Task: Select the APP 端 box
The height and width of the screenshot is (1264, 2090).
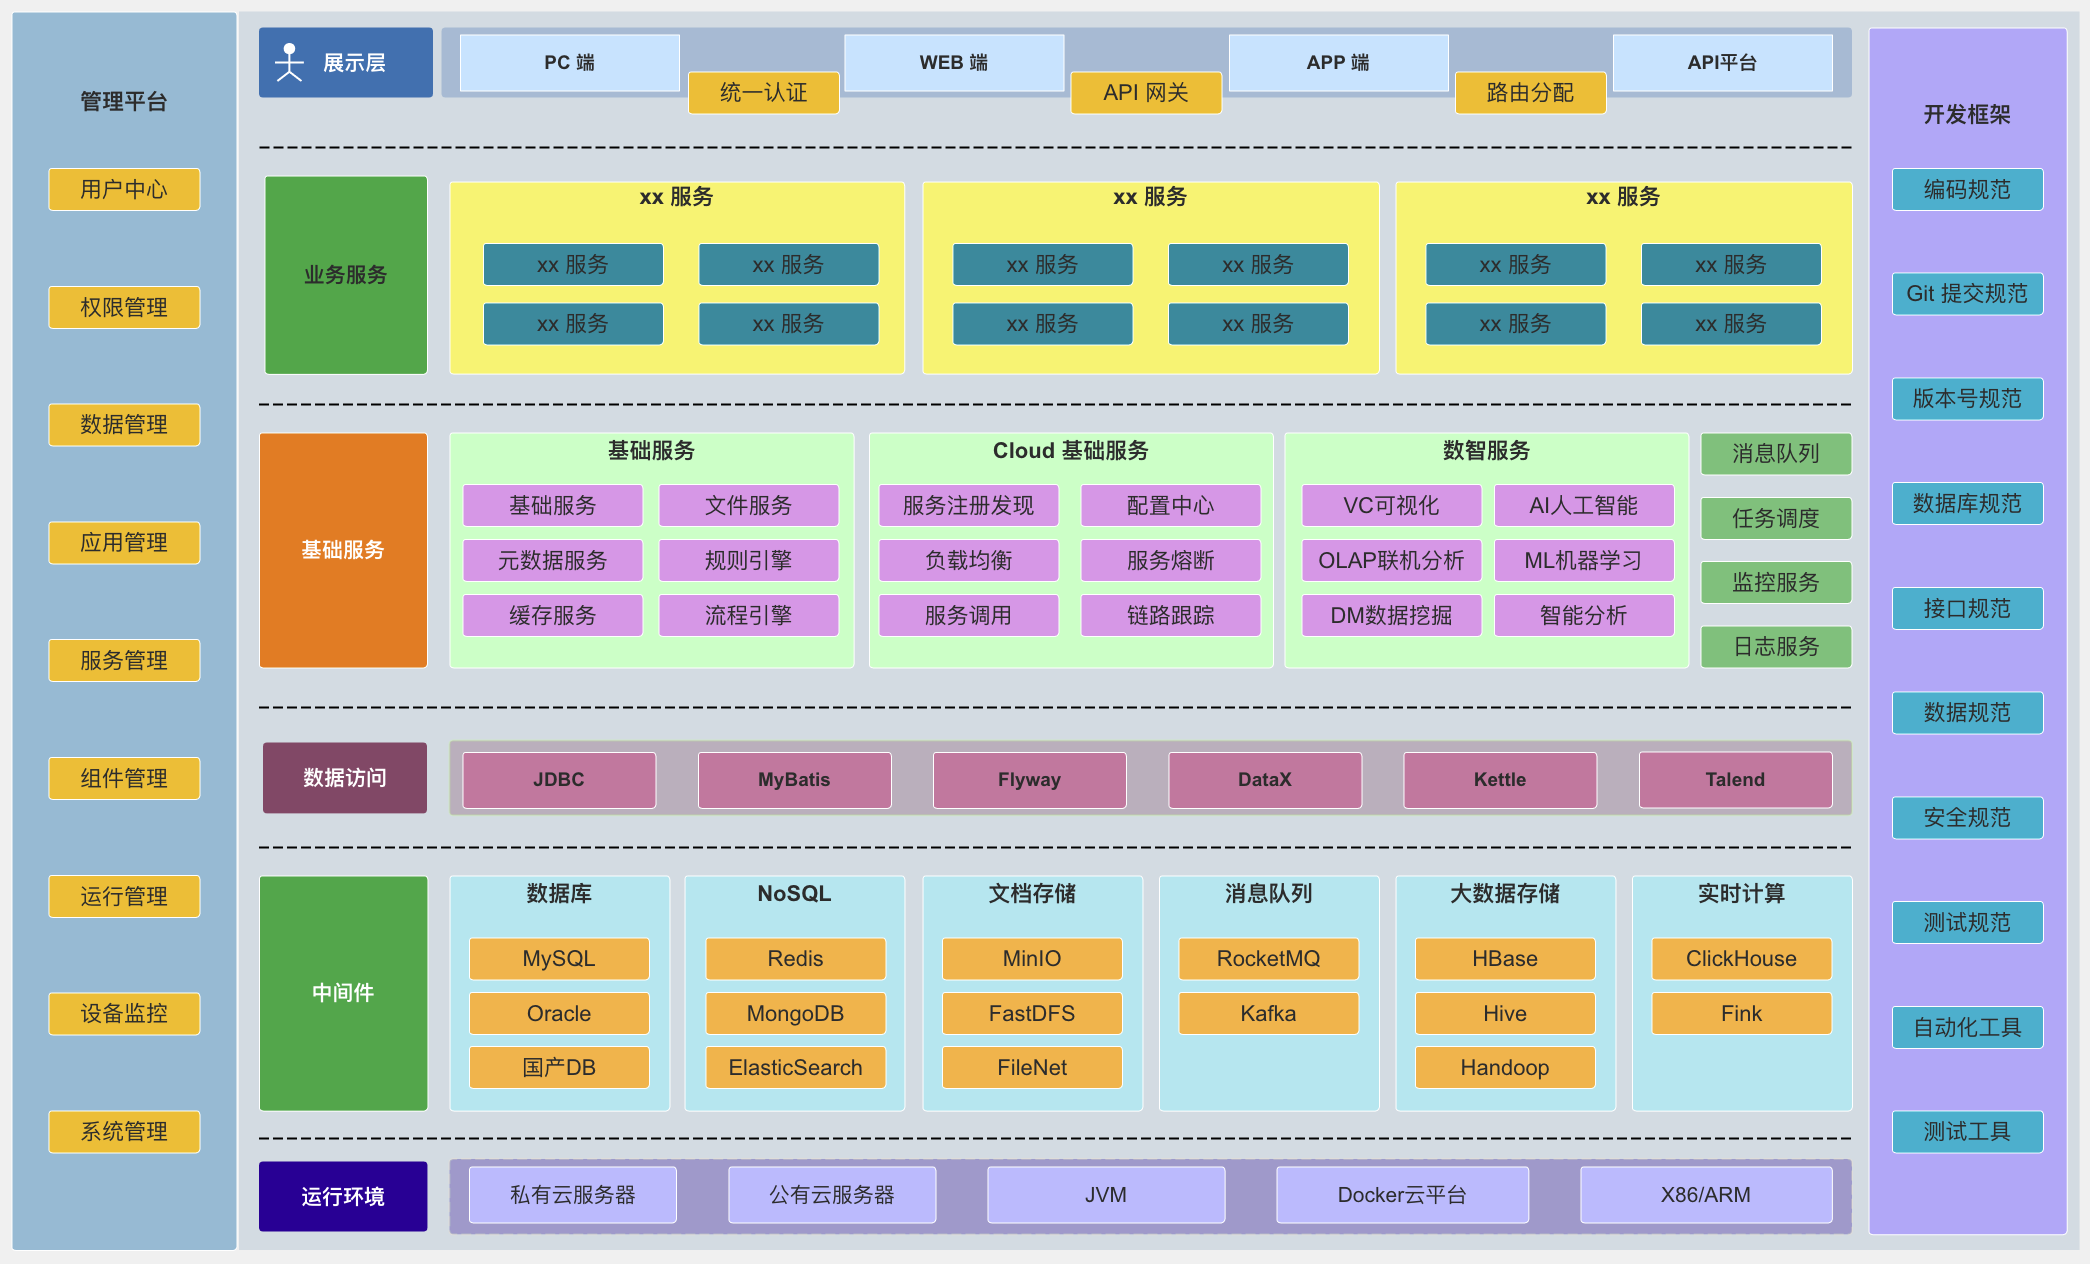Action: tap(1338, 62)
